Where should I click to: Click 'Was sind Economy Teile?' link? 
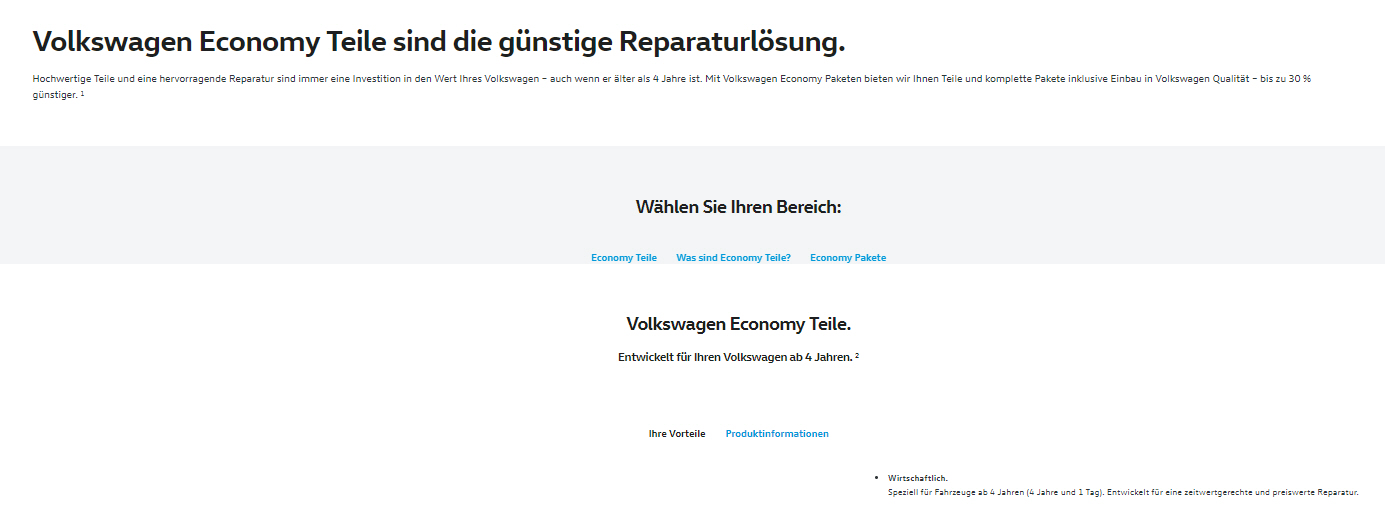733,258
